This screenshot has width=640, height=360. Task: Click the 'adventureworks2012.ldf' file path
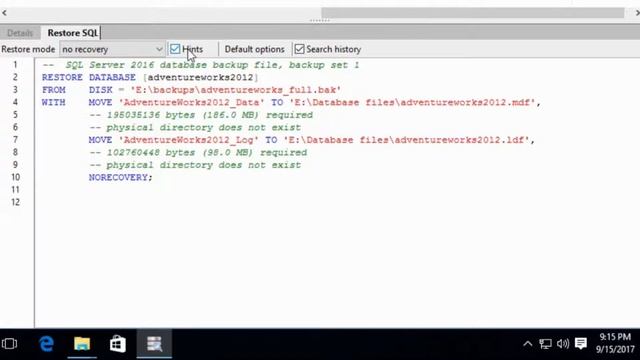click(x=407, y=140)
